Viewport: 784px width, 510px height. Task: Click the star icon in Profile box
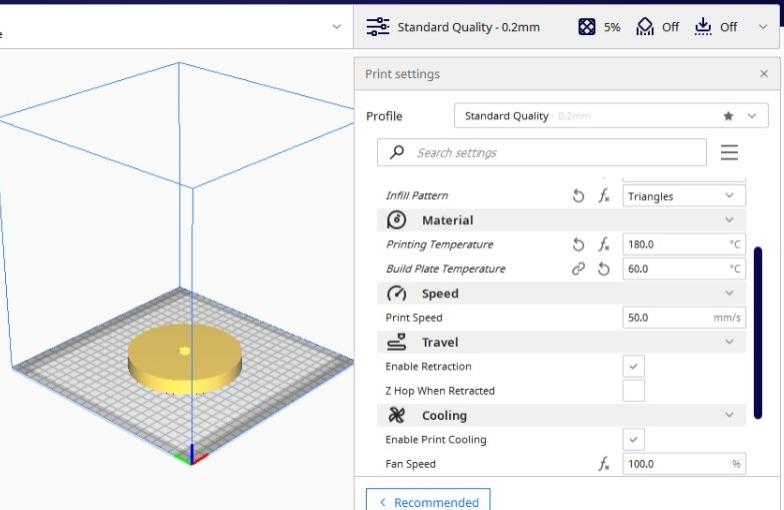(x=728, y=116)
